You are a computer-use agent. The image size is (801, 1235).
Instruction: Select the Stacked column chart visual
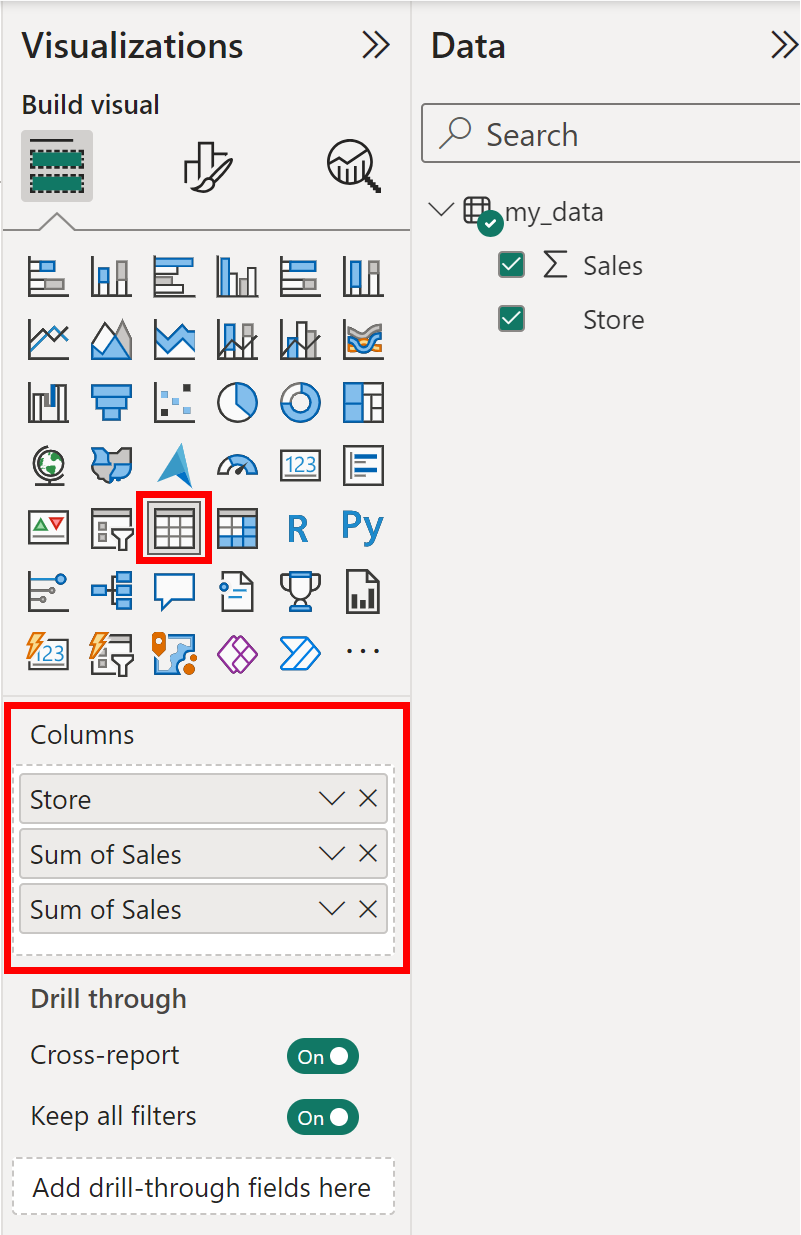click(x=111, y=277)
